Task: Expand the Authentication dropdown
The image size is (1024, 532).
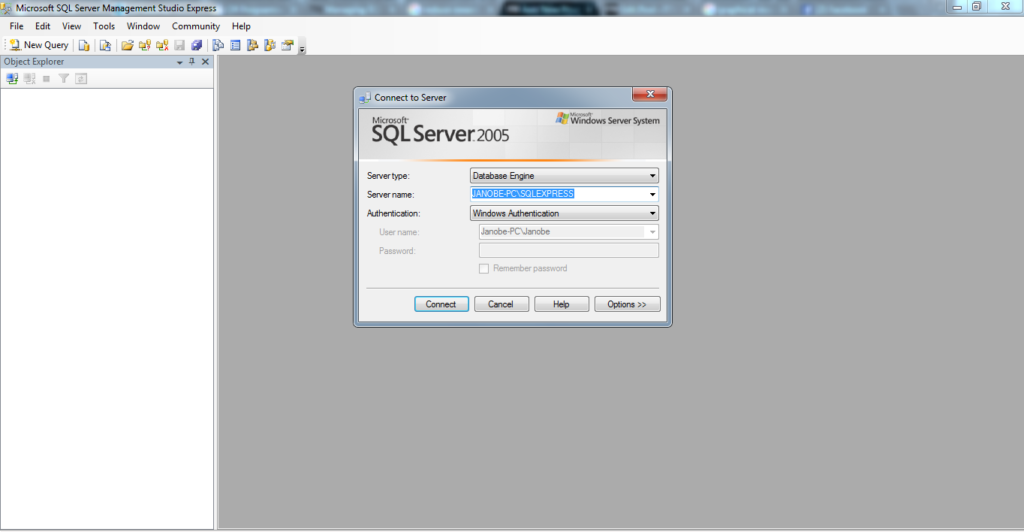Action: click(652, 213)
